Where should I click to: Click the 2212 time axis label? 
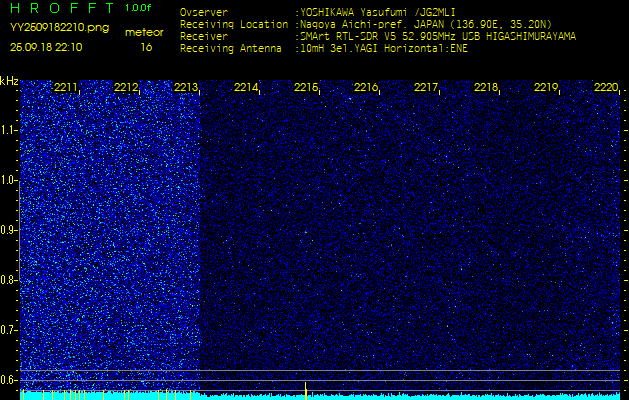click(x=126, y=87)
